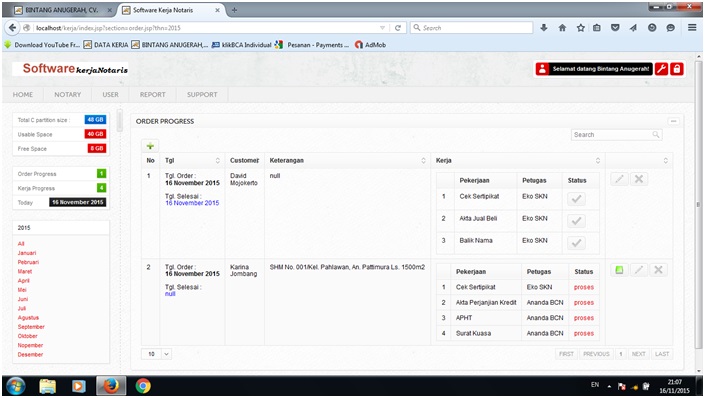Open URL bar history dropdown arrow
The image size is (705, 398).
[382, 28]
